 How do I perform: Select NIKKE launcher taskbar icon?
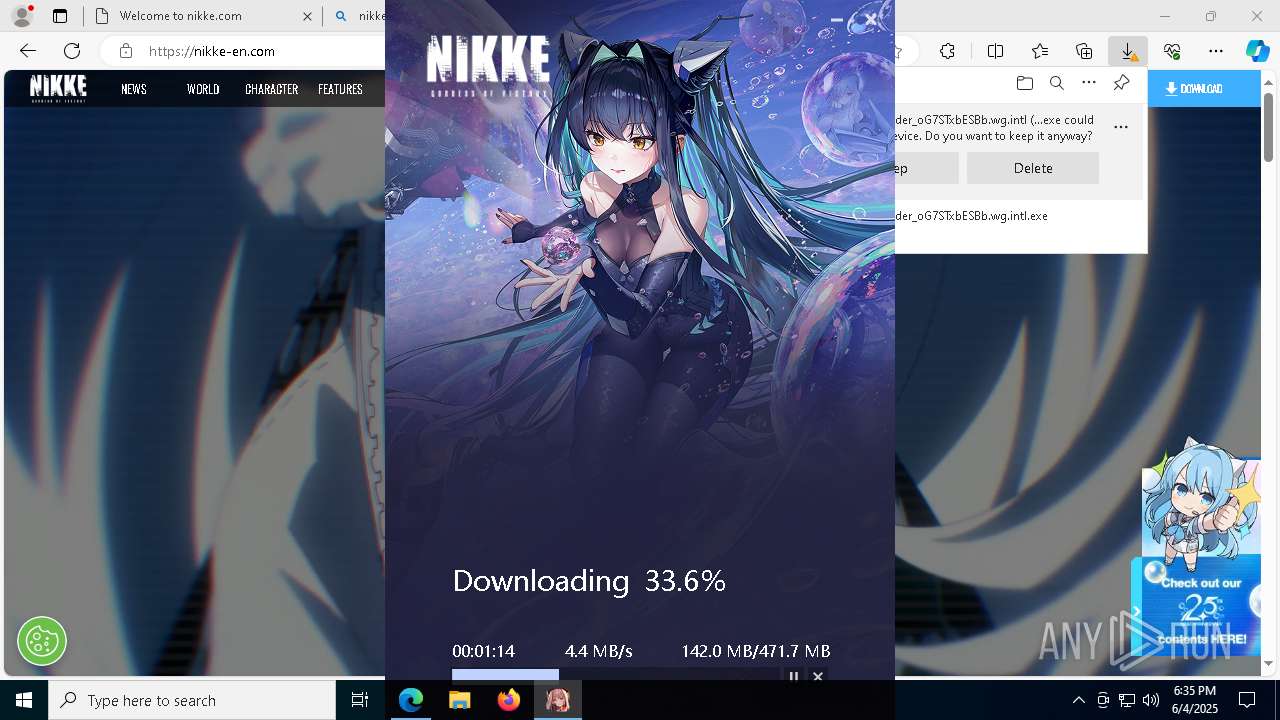click(x=558, y=700)
